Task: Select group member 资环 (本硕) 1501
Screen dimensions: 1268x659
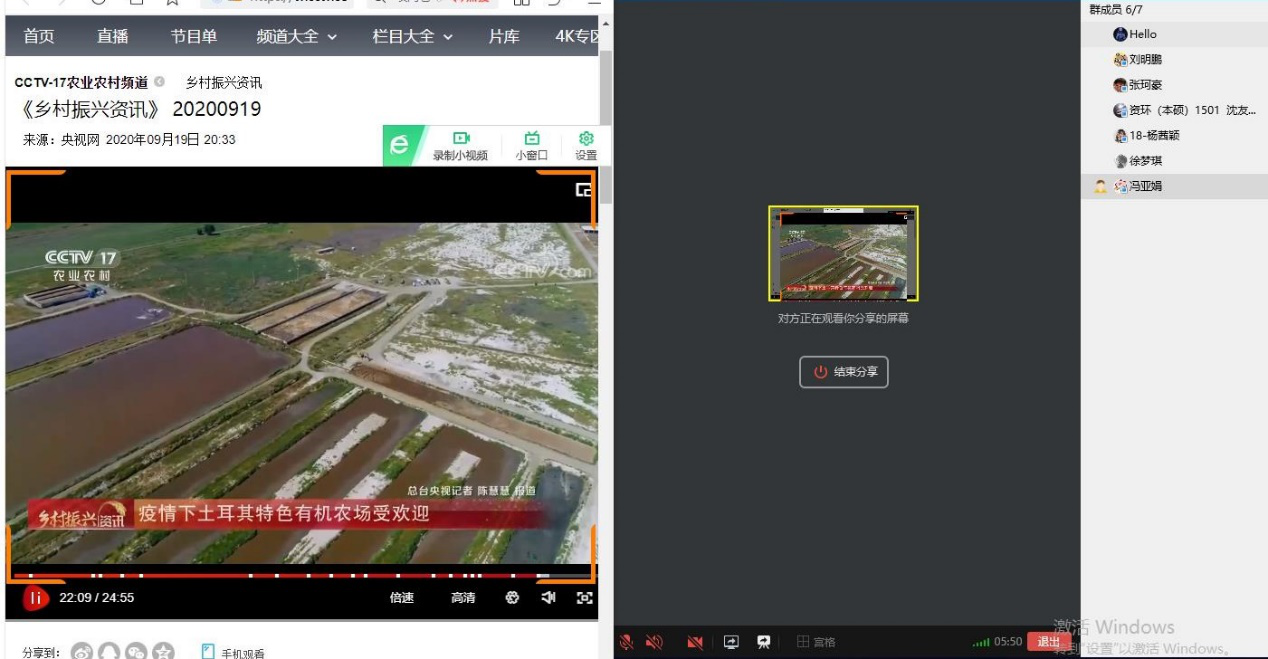Action: [1174, 110]
